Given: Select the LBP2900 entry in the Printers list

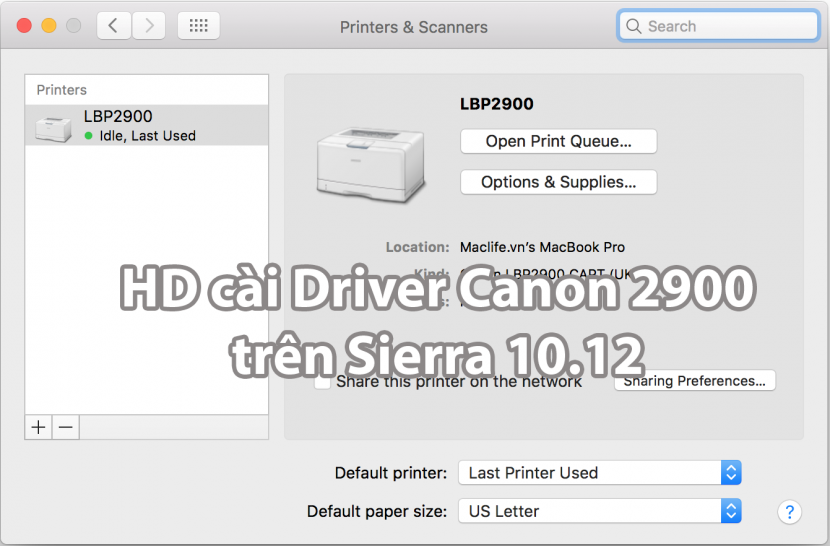Looking at the screenshot, I should click(x=146, y=126).
